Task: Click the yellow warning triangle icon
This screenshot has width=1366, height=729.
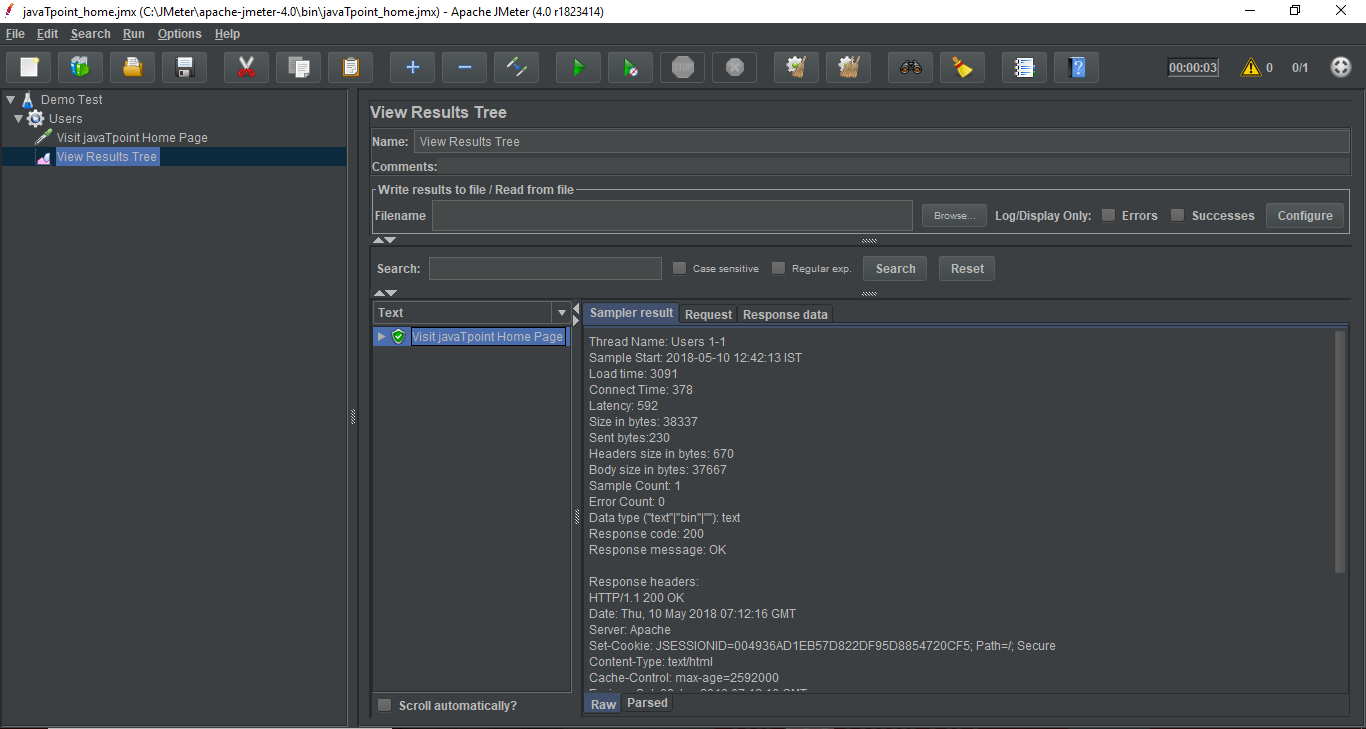Action: point(1250,68)
